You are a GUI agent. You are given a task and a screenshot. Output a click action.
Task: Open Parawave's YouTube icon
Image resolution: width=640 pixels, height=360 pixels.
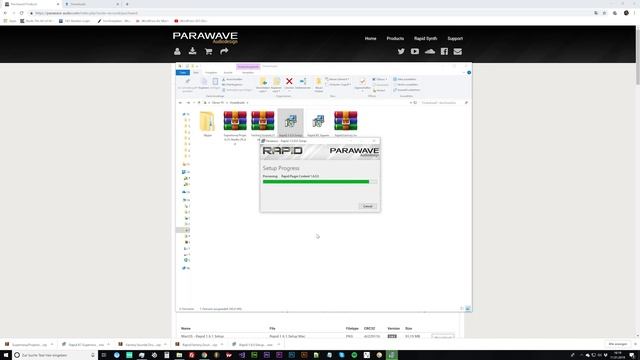(x=415, y=51)
